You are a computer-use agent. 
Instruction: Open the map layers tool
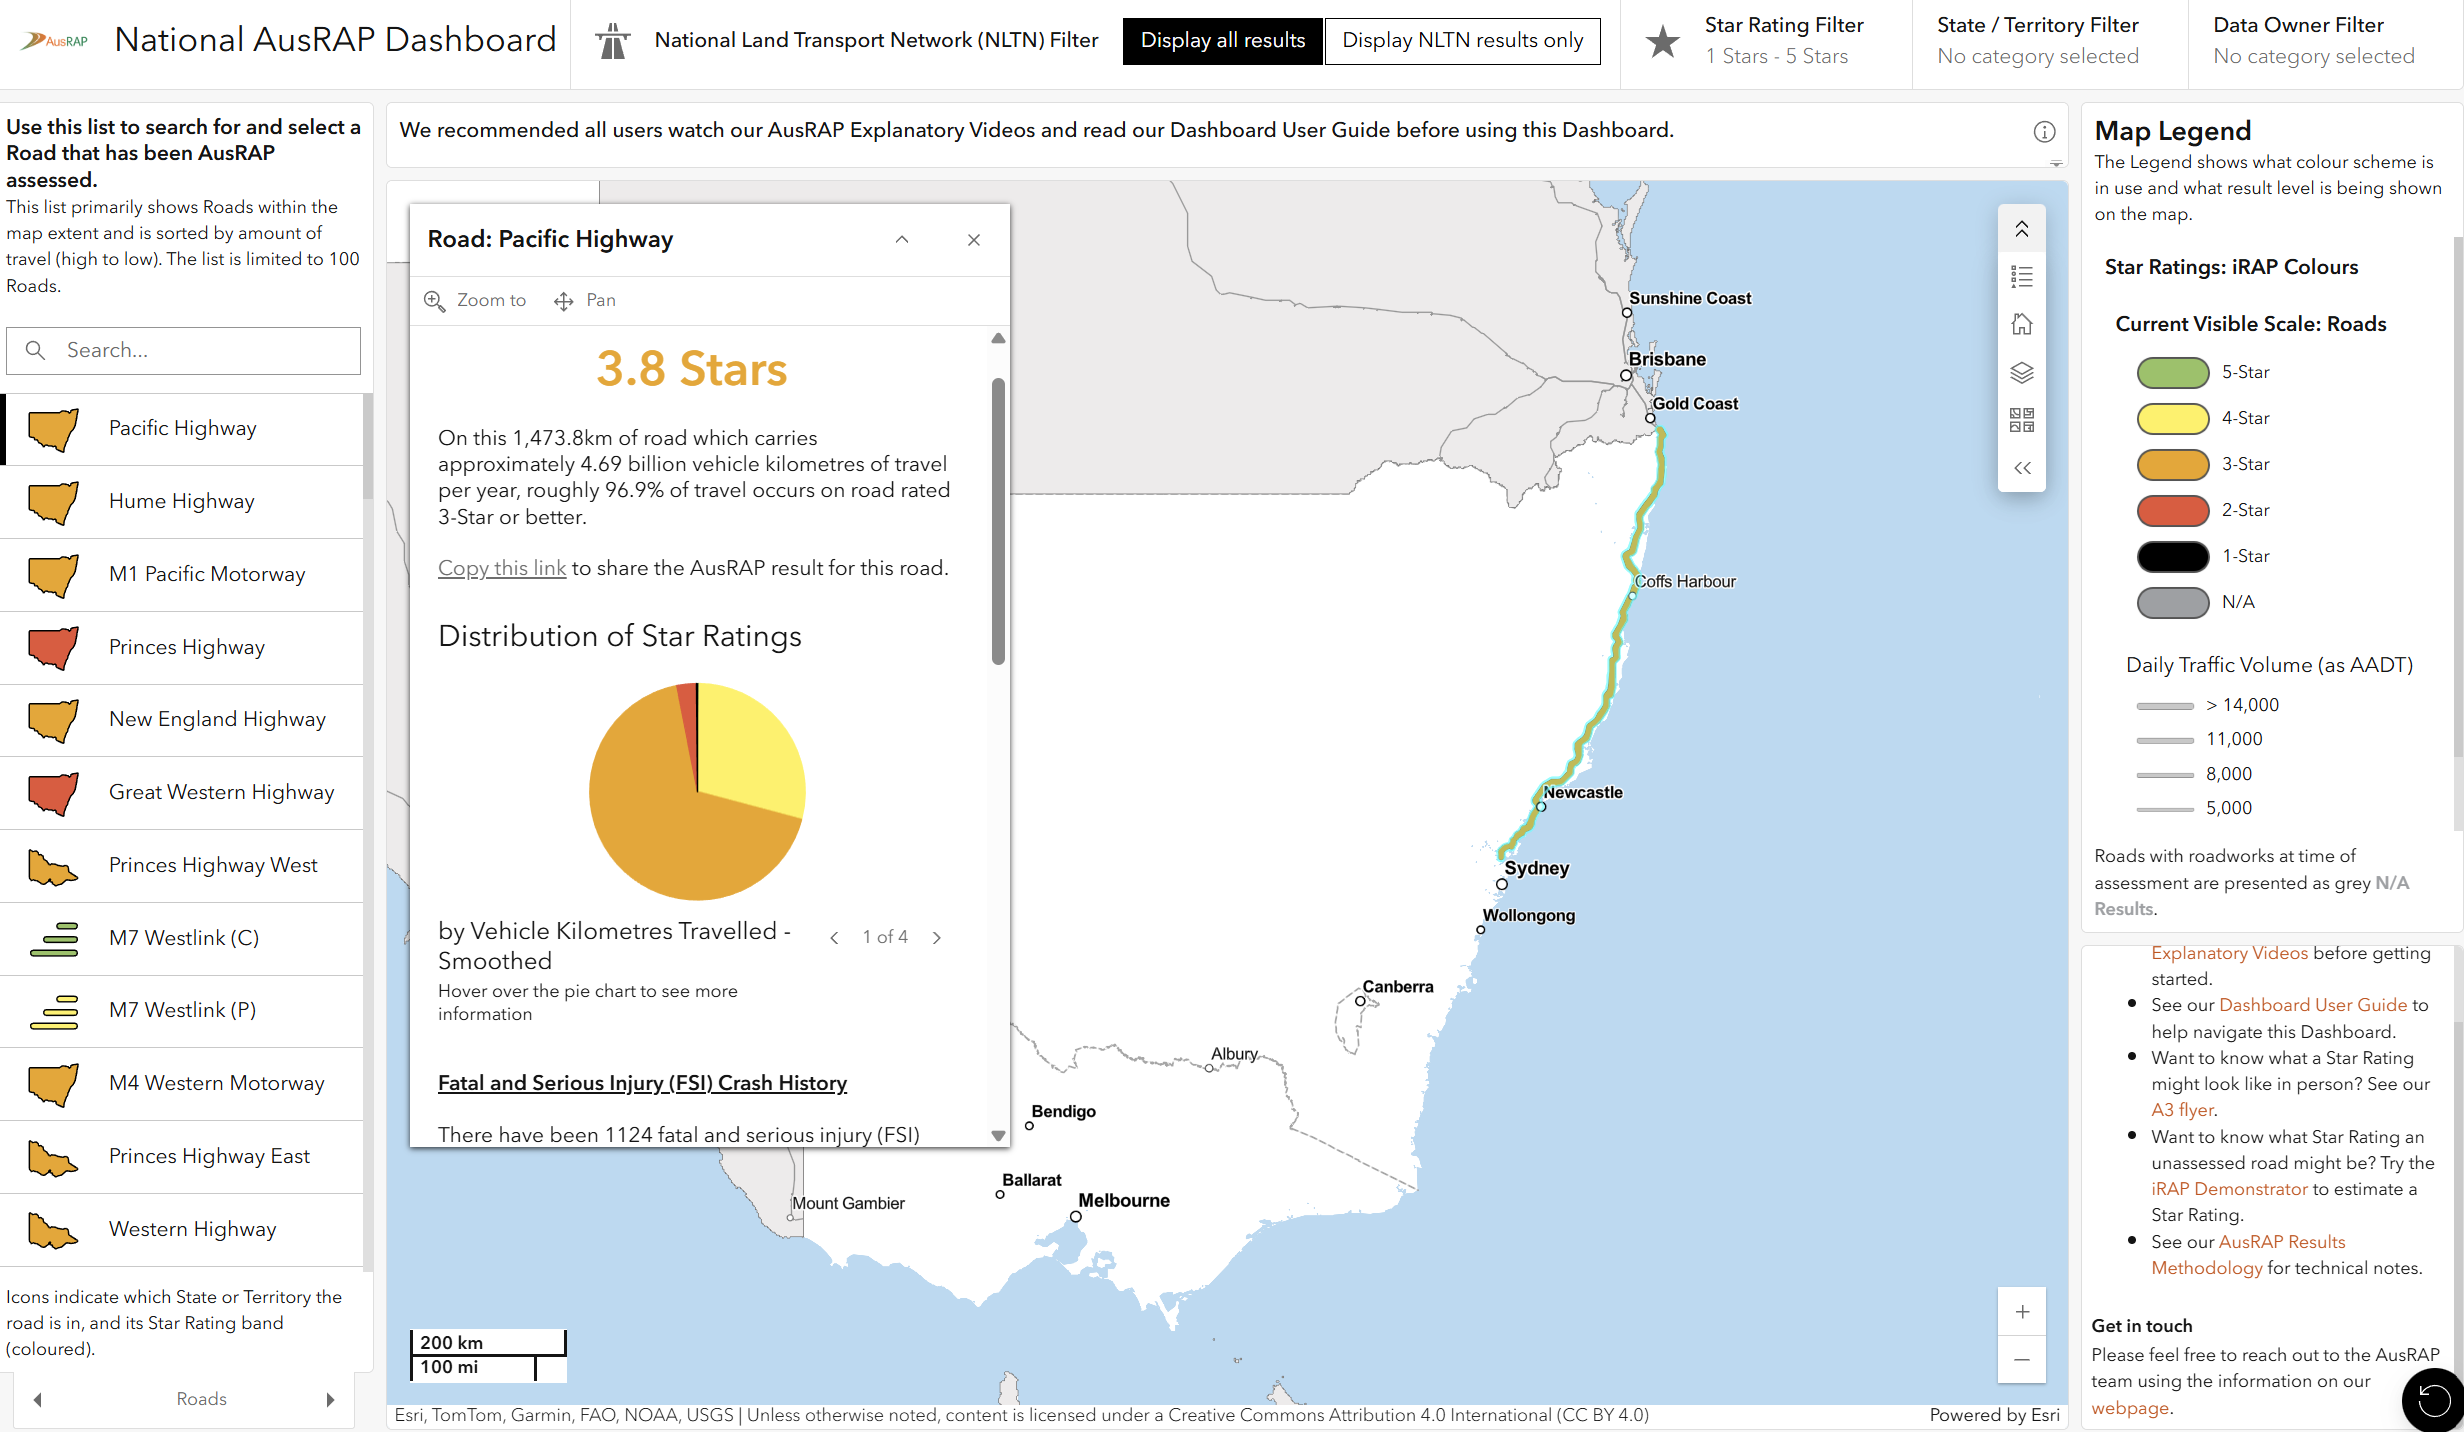[2021, 372]
